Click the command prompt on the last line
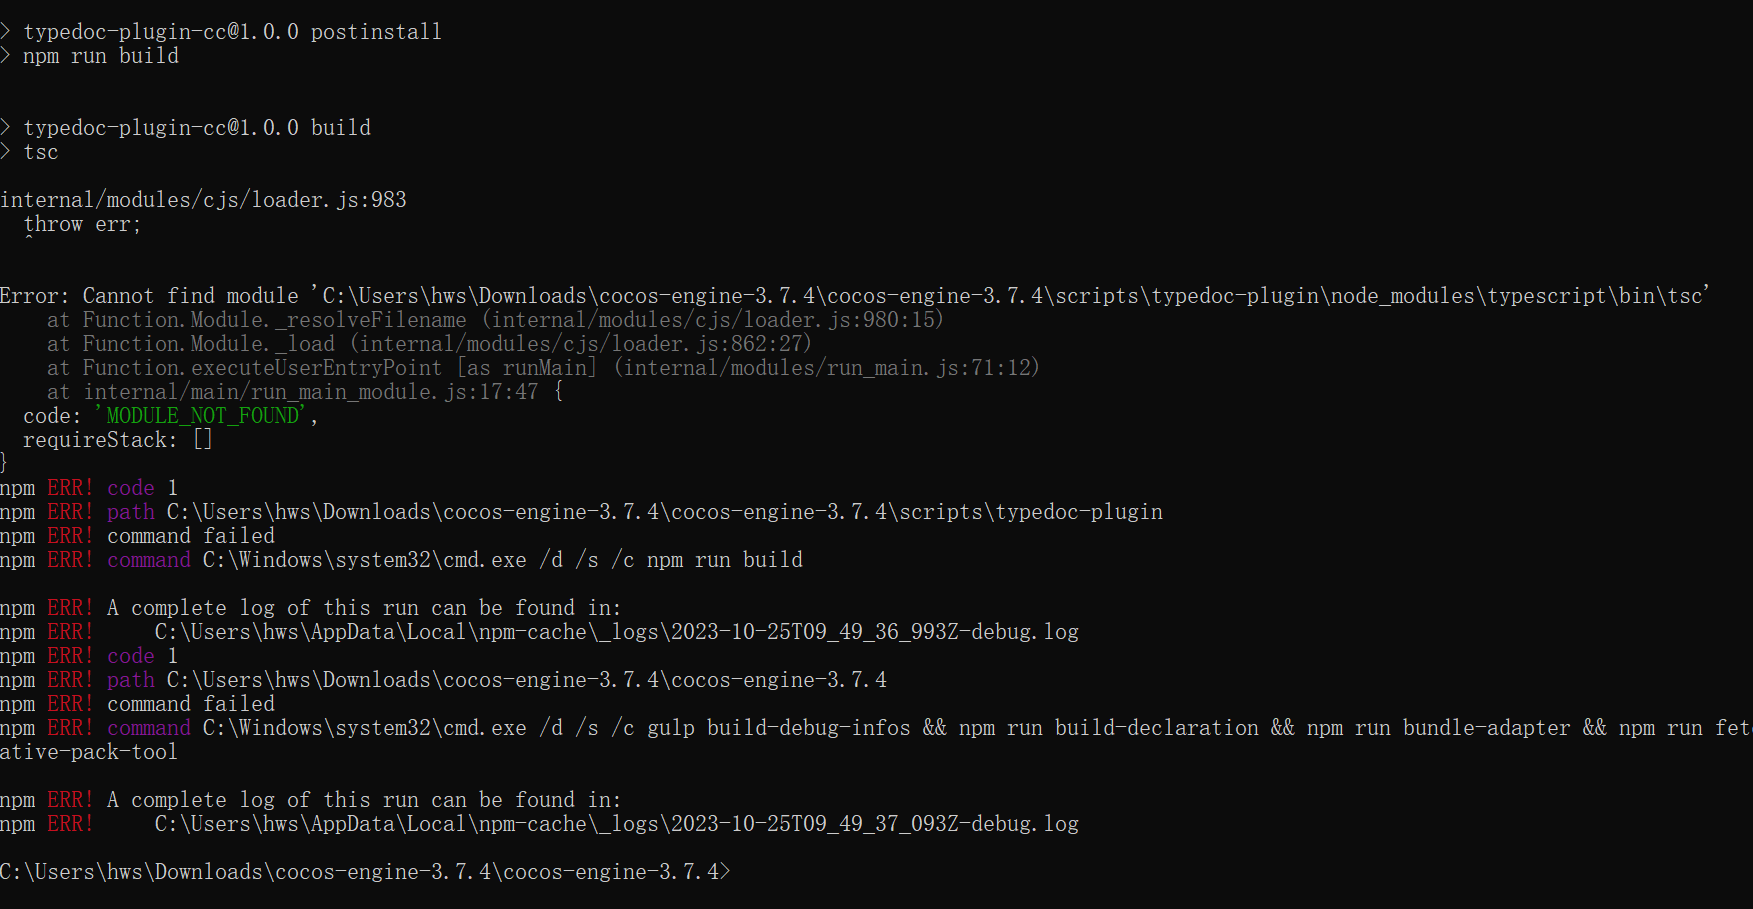1753x909 pixels. click(365, 872)
